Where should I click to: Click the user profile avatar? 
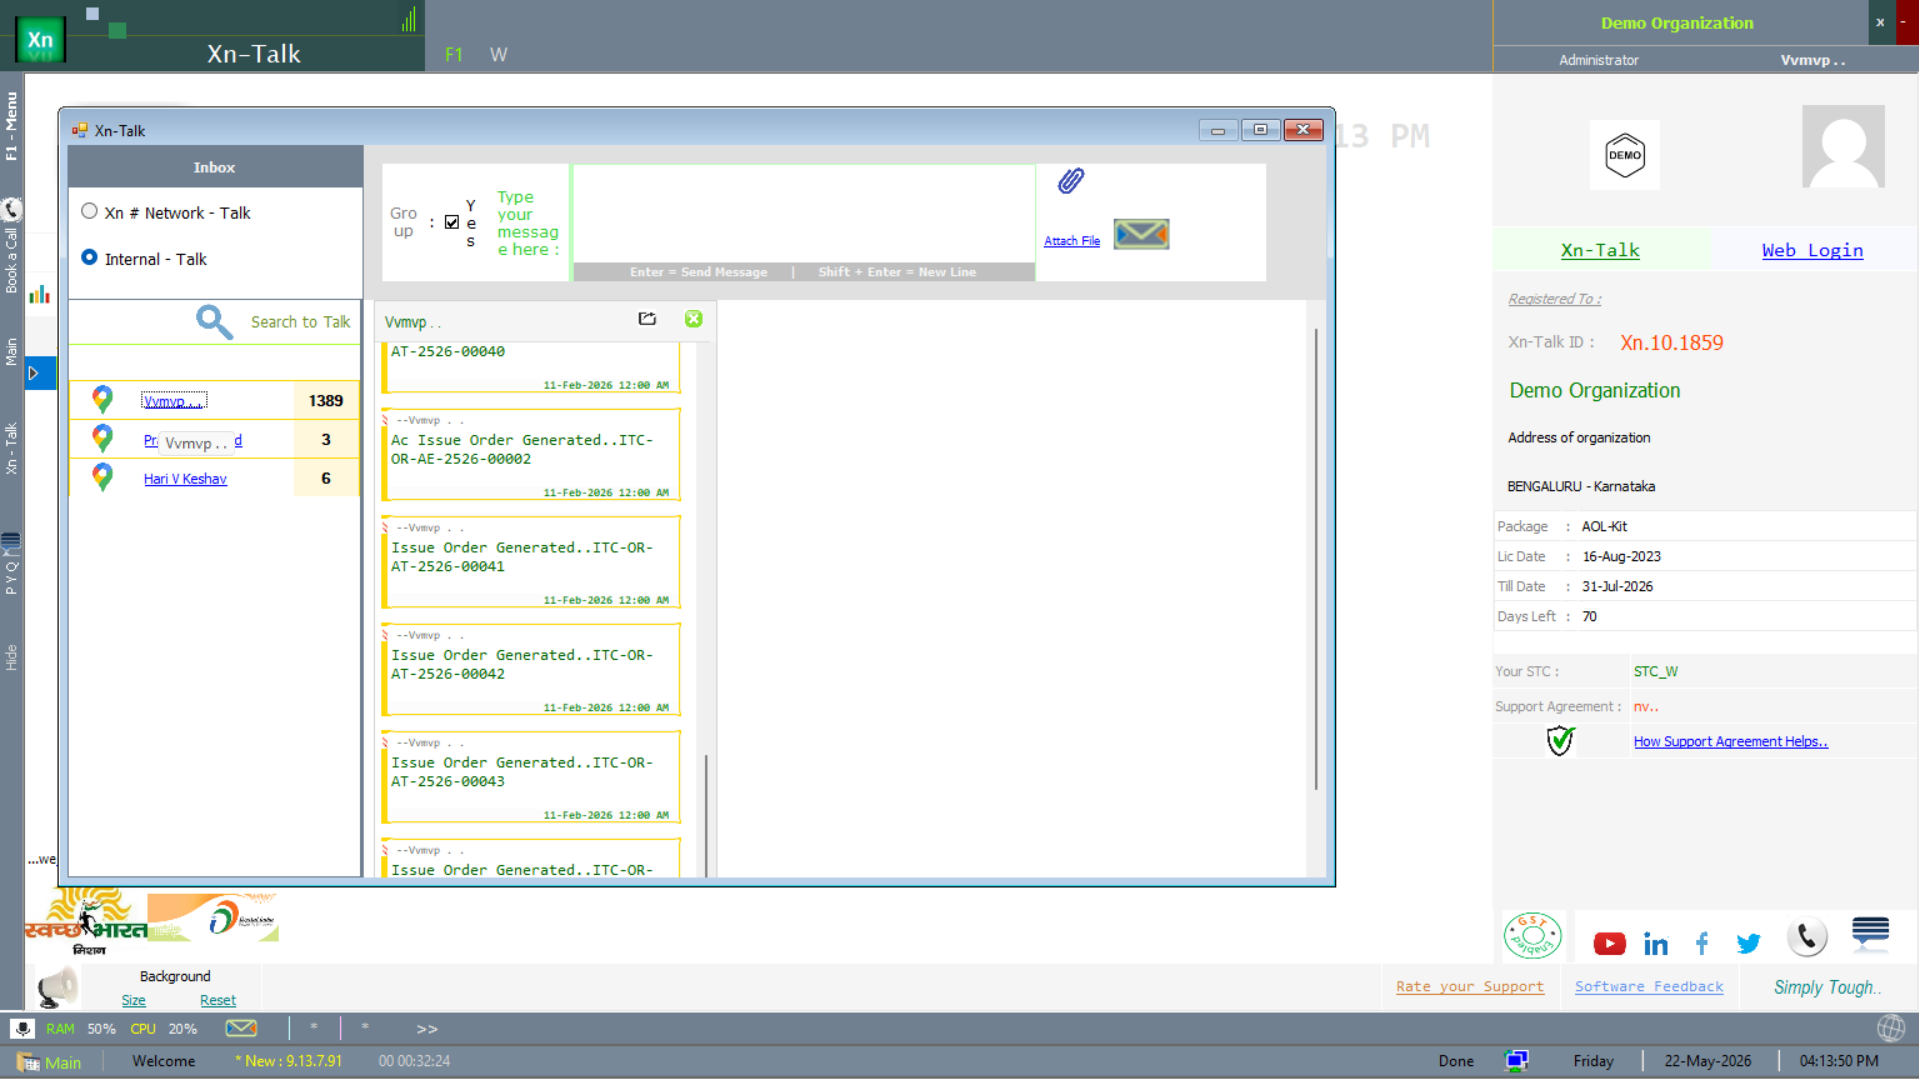[1843, 147]
